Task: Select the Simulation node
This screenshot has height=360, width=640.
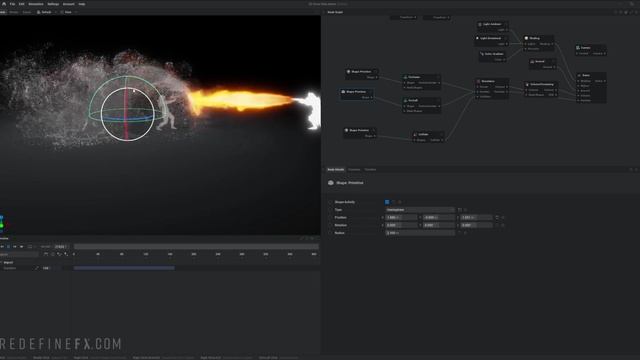Action: [x=492, y=89]
